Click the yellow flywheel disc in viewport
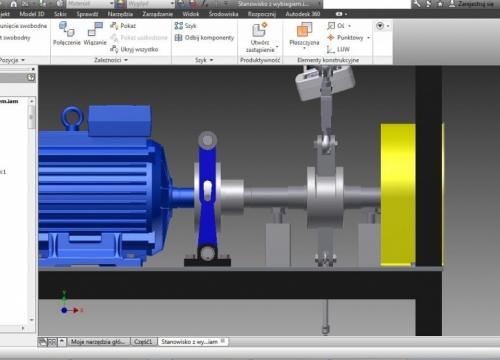Image resolution: width=500 pixels, height=360 pixels. [398, 195]
